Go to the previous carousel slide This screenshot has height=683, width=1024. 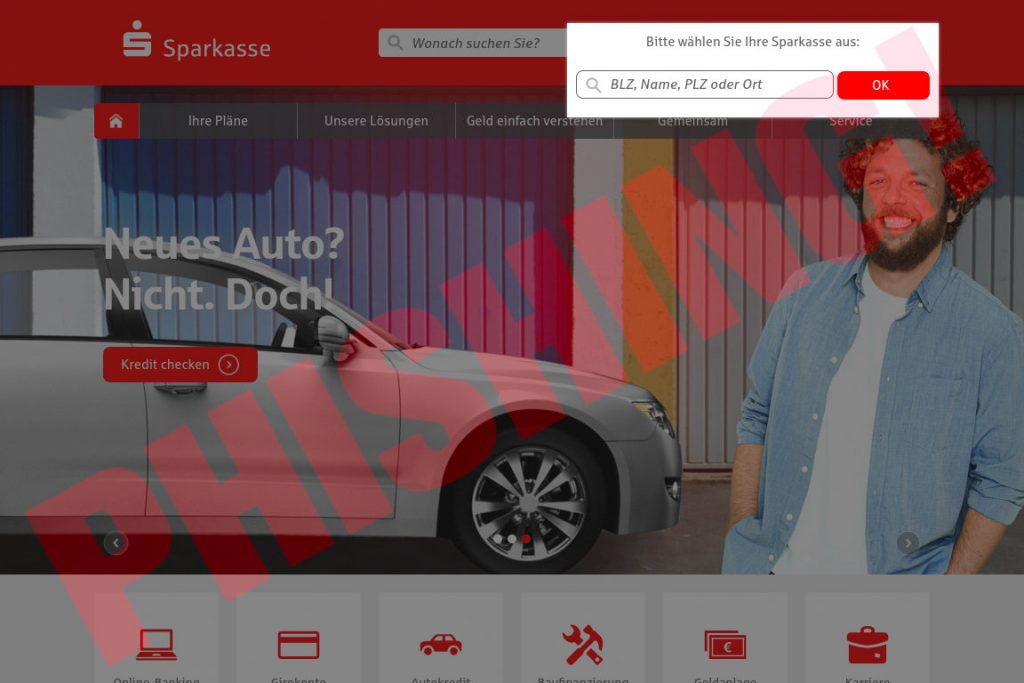coord(116,543)
